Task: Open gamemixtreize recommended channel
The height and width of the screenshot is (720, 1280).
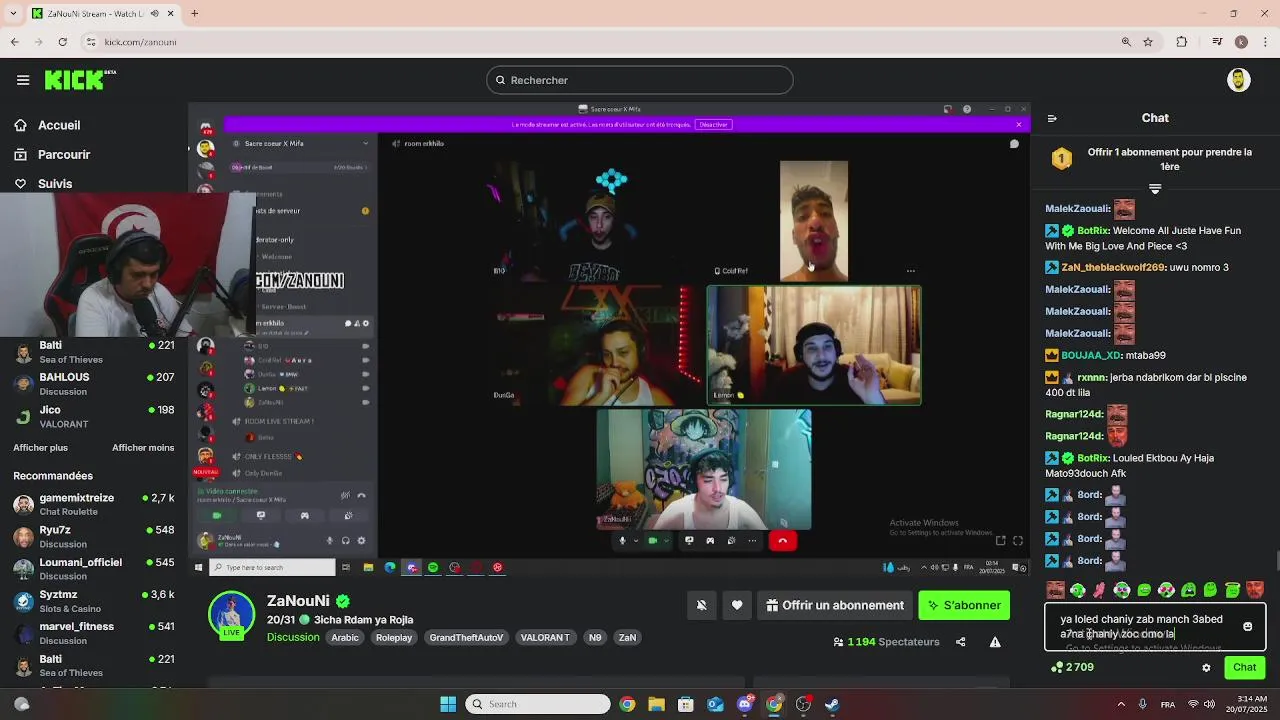Action: point(94,504)
